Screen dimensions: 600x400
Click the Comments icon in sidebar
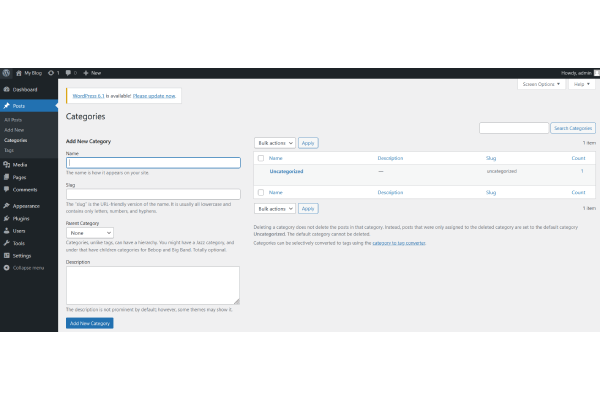click(7, 189)
